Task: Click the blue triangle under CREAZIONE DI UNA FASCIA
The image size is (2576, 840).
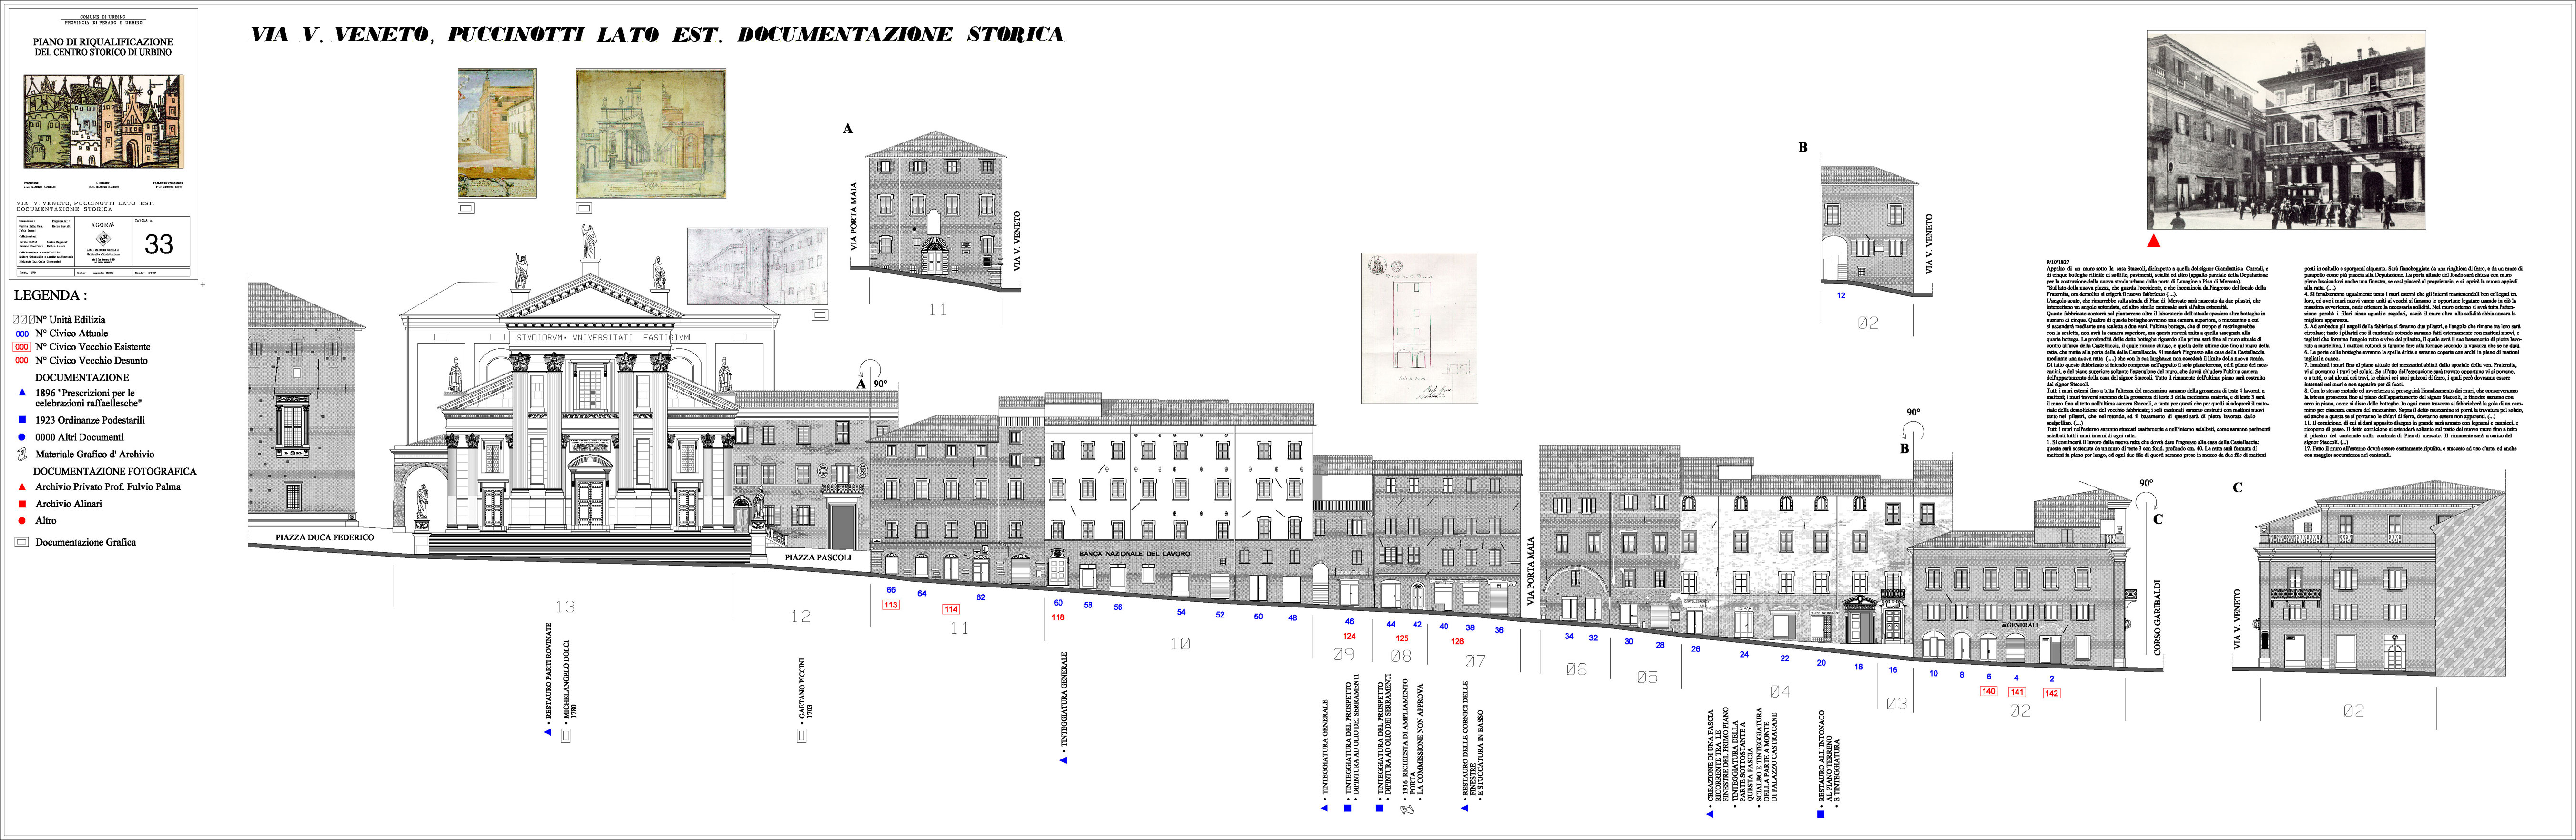Action: [x=1709, y=814]
